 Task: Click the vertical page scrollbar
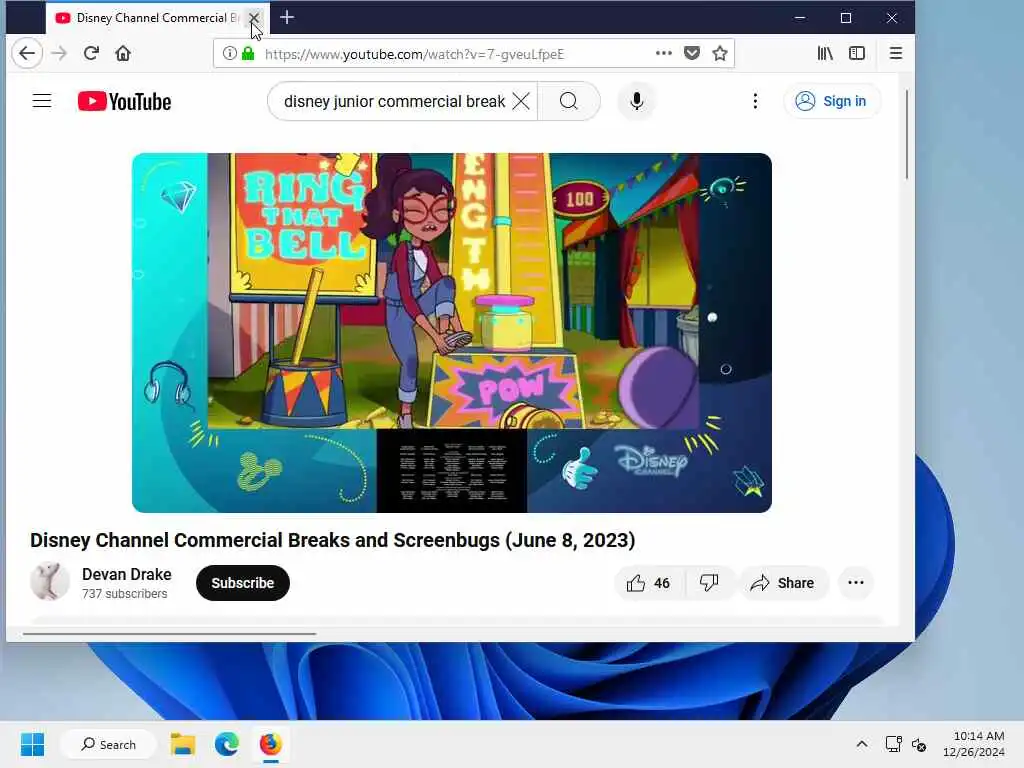click(906, 134)
